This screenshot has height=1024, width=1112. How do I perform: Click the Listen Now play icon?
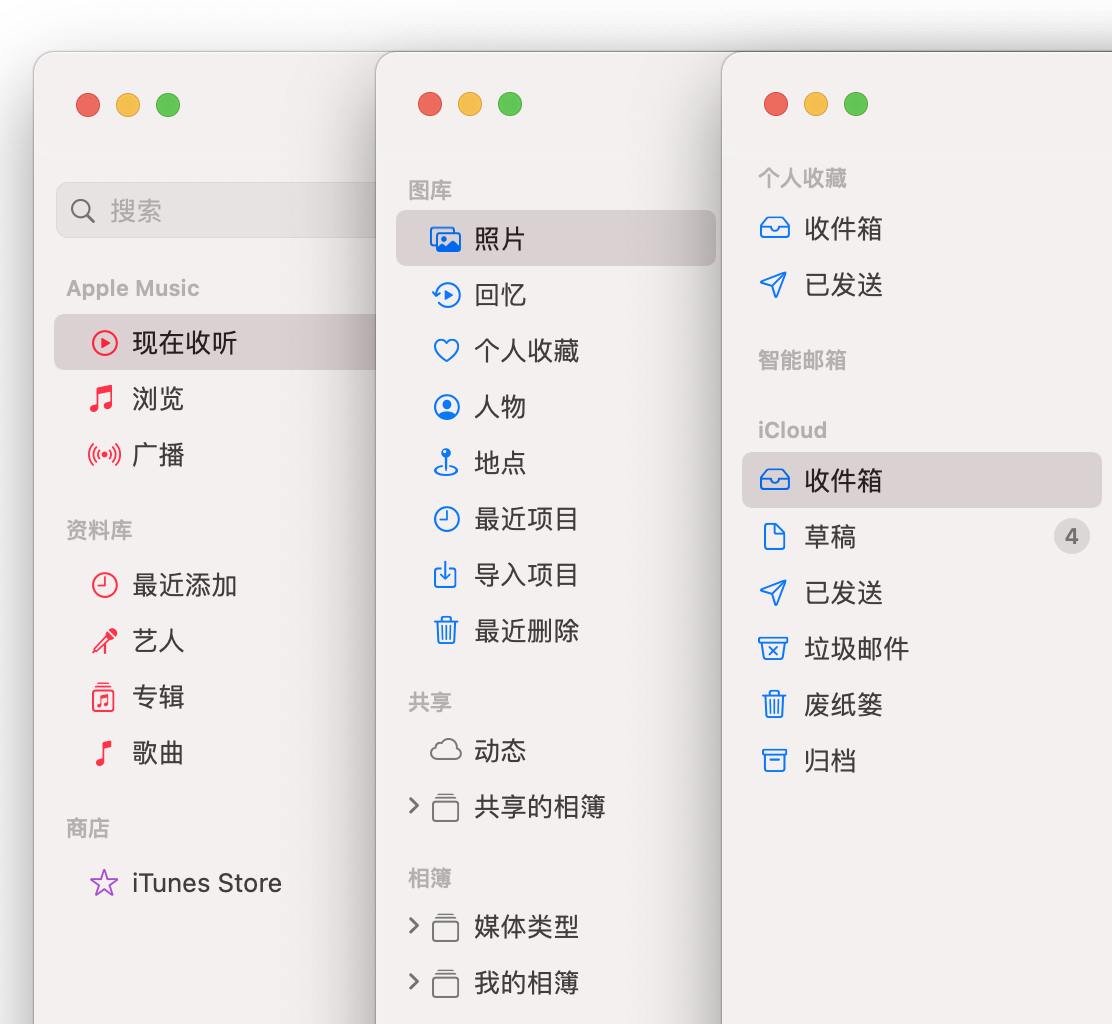click(x=104, y=343)
